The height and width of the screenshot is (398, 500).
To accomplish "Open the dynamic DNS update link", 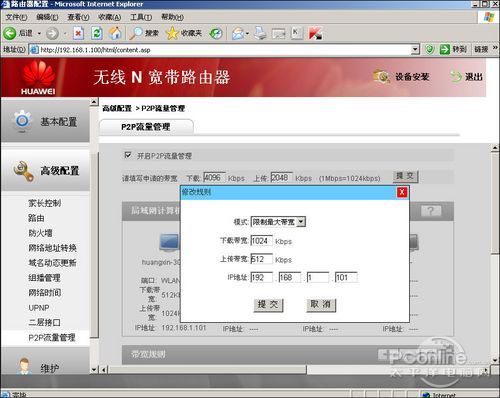I will click(52, 263).
